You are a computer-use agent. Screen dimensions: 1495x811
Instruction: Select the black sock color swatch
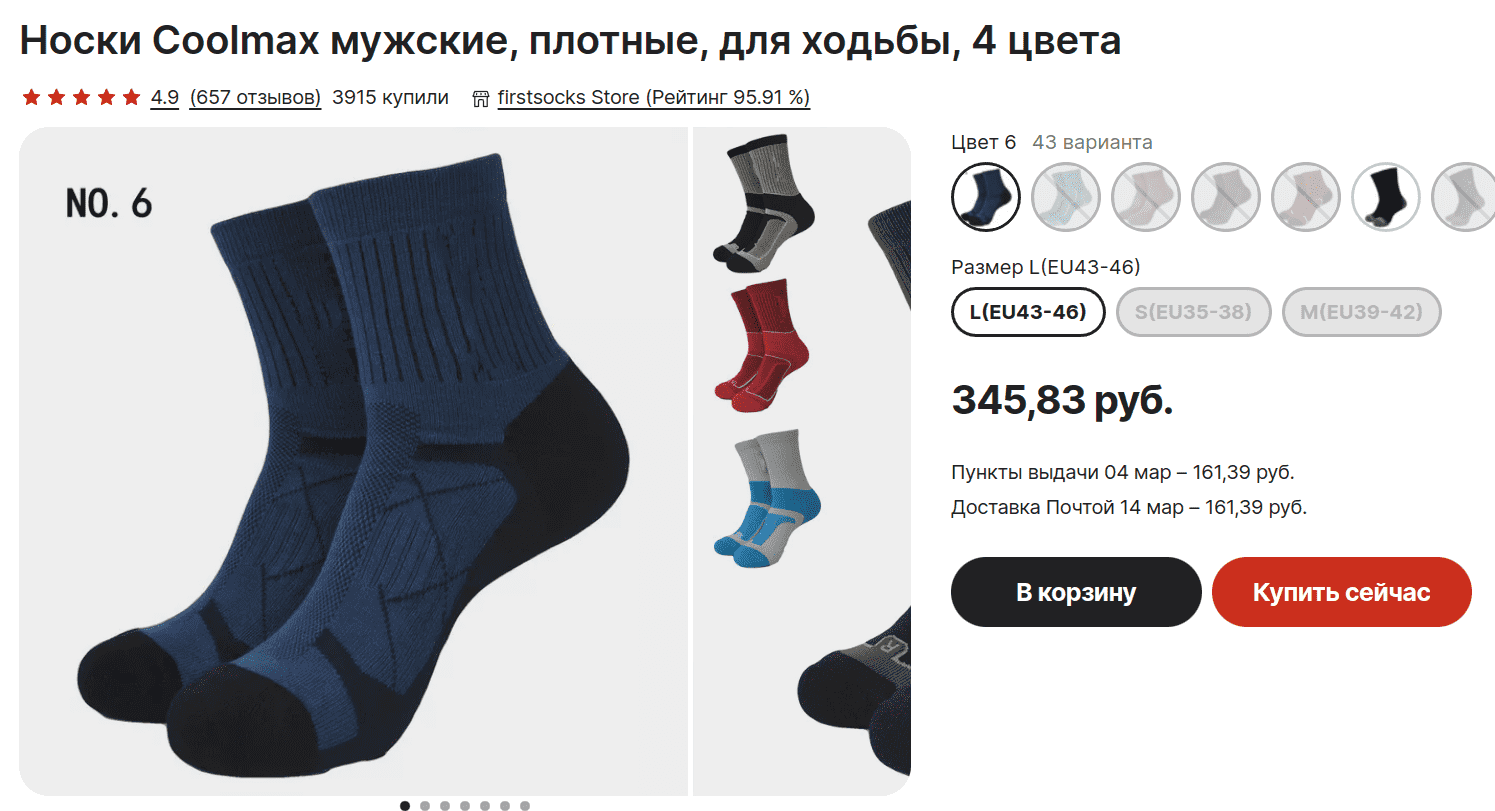[1385, 197]
